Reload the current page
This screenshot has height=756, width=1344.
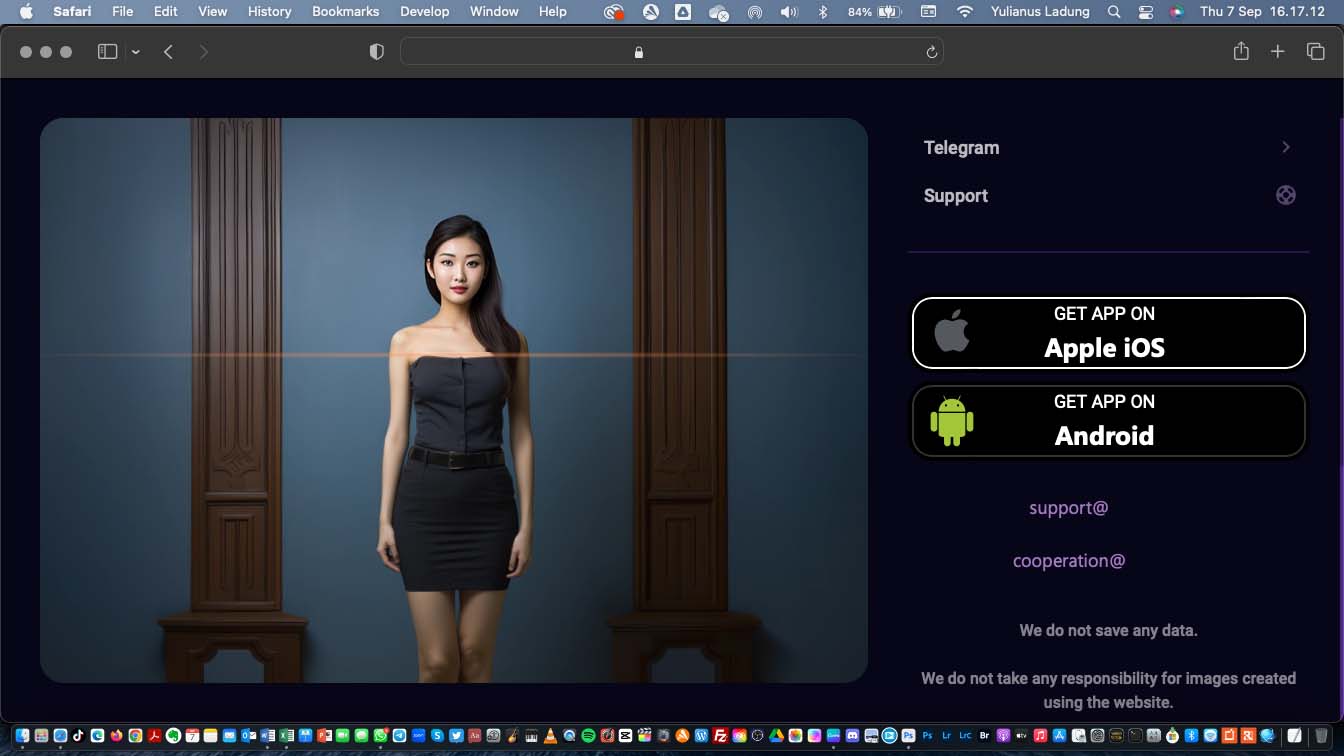pyautogui.click(x=931, y=52)
